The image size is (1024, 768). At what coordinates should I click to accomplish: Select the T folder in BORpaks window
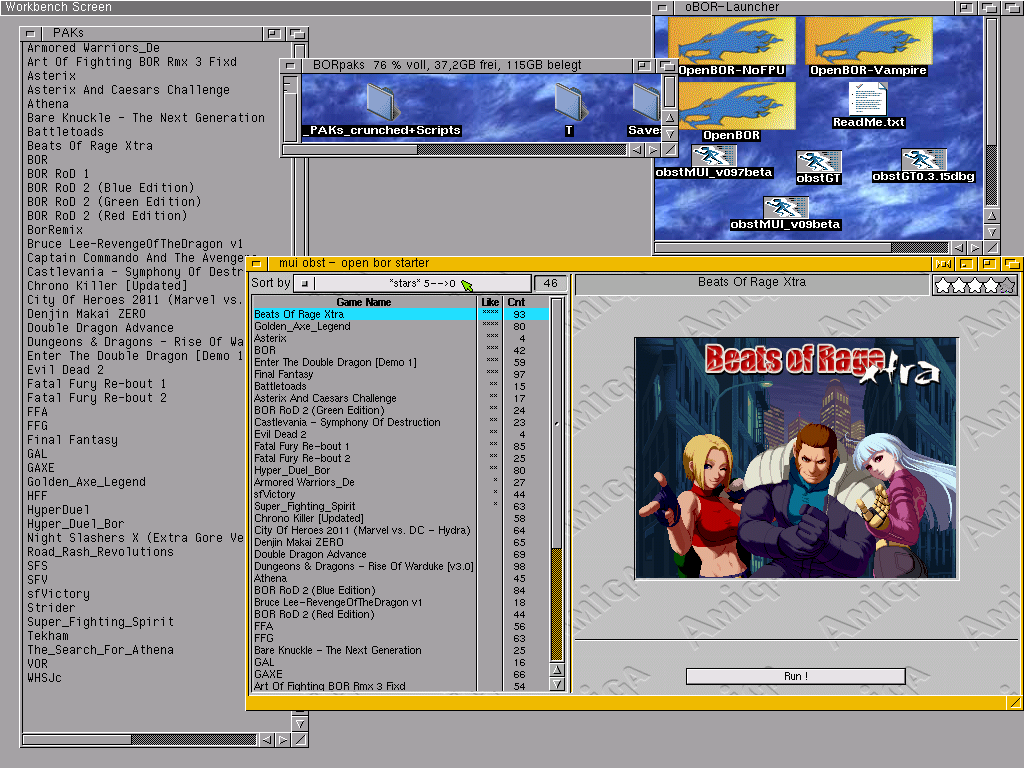[569, 102]
